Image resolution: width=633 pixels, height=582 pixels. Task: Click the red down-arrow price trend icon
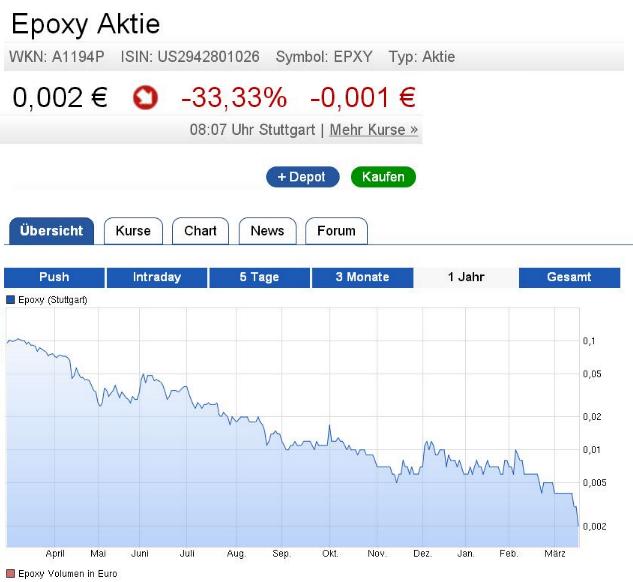click(145, 99)
